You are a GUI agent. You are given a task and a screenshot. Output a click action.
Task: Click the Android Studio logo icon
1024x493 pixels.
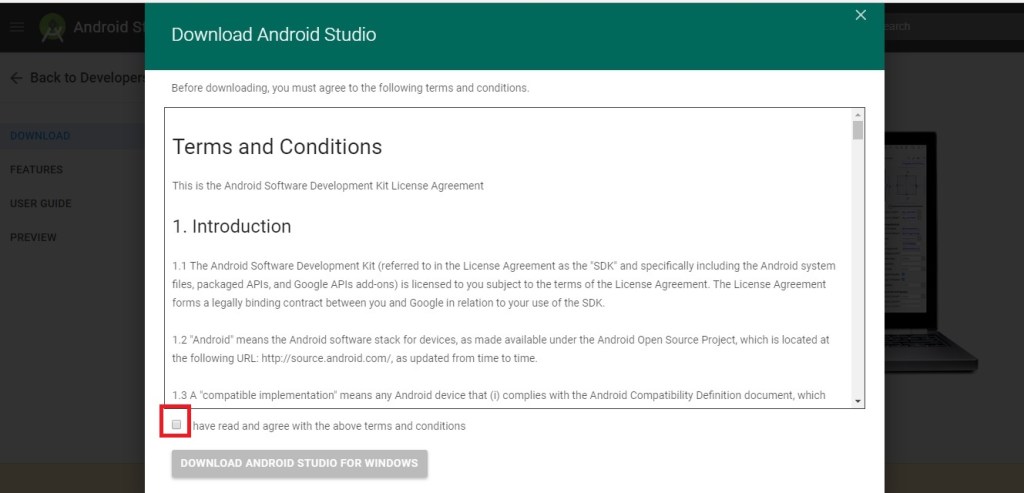[52, 27]
